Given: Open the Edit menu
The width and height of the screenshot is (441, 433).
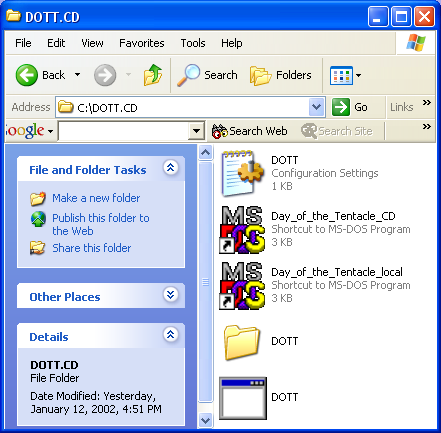Looking at the screenshot, I should 56,43.
